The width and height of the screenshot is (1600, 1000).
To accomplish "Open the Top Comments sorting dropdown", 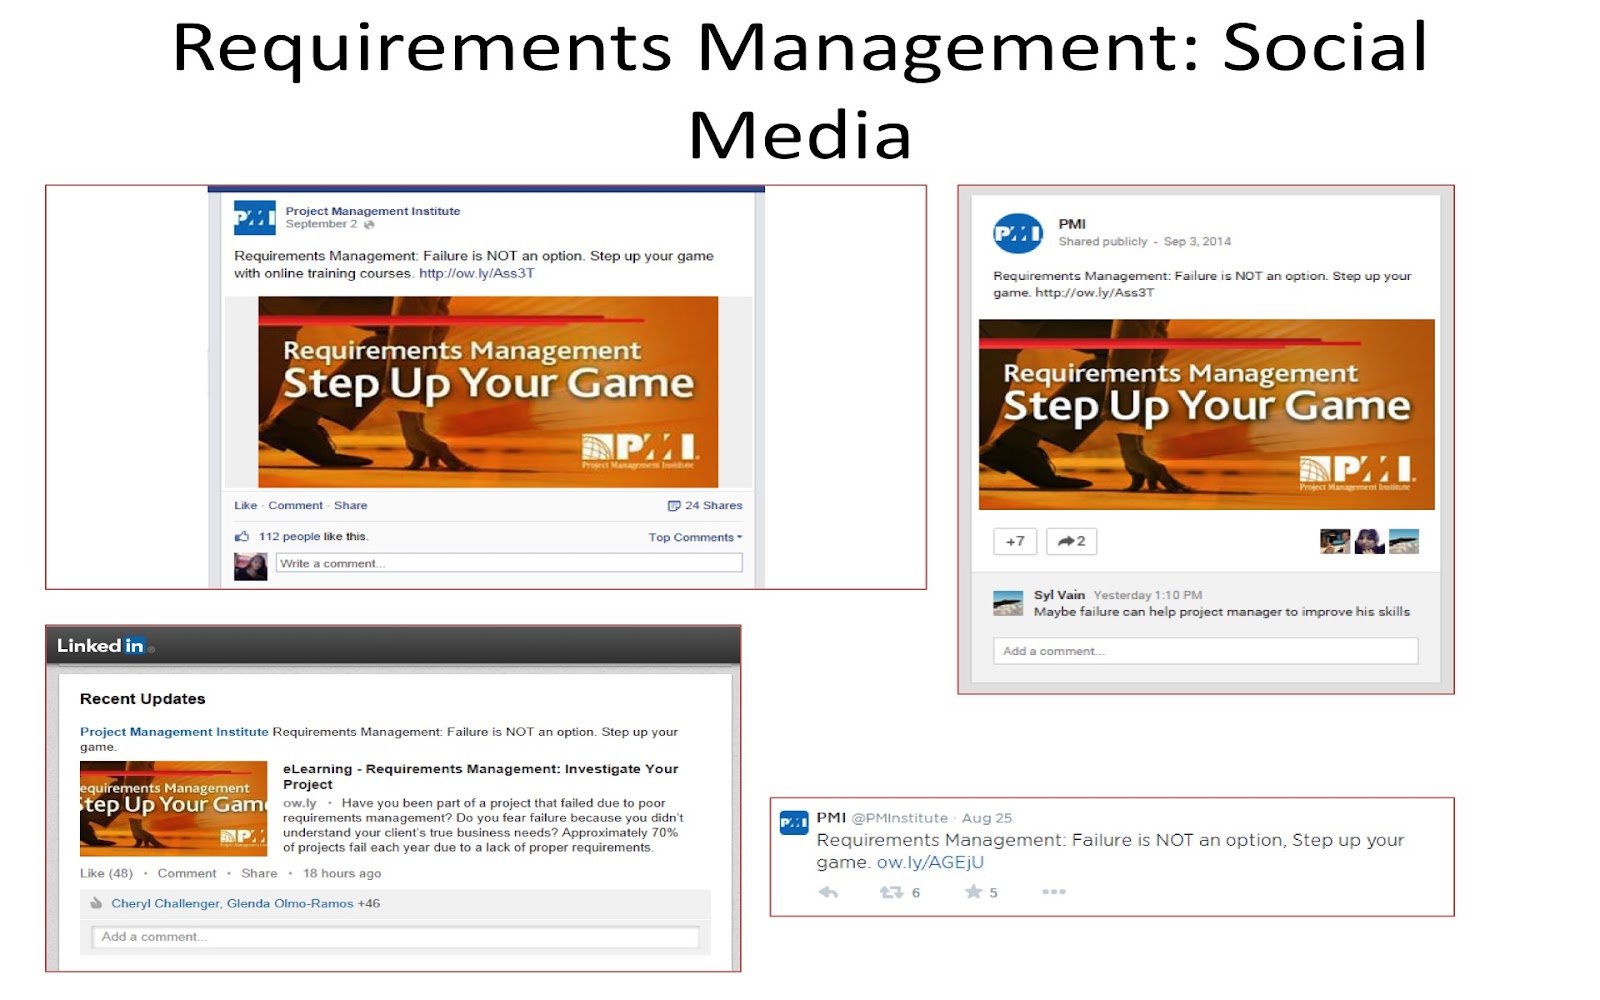I will point(695,538).
